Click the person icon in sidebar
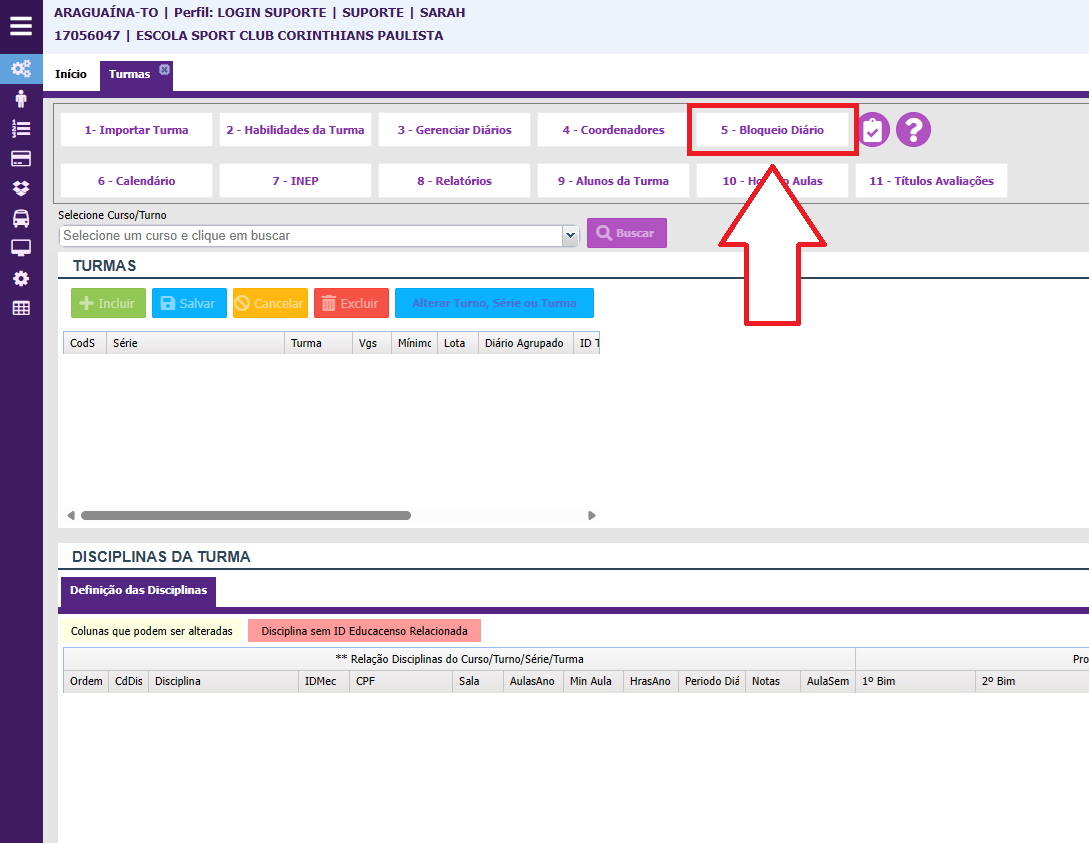The height and width of the screenshot is (843, 1089). coord(21,99)
